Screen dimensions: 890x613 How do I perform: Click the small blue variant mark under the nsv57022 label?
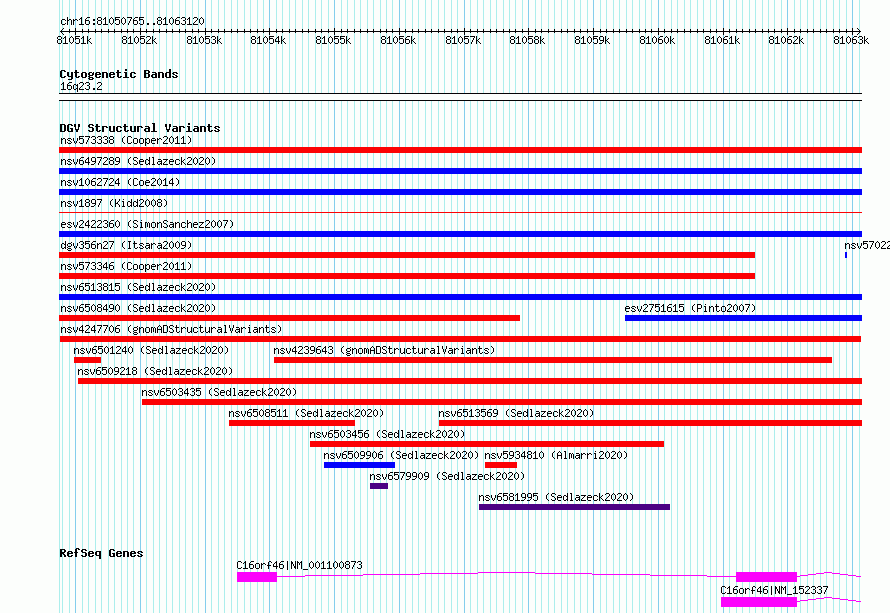[846, 255]
